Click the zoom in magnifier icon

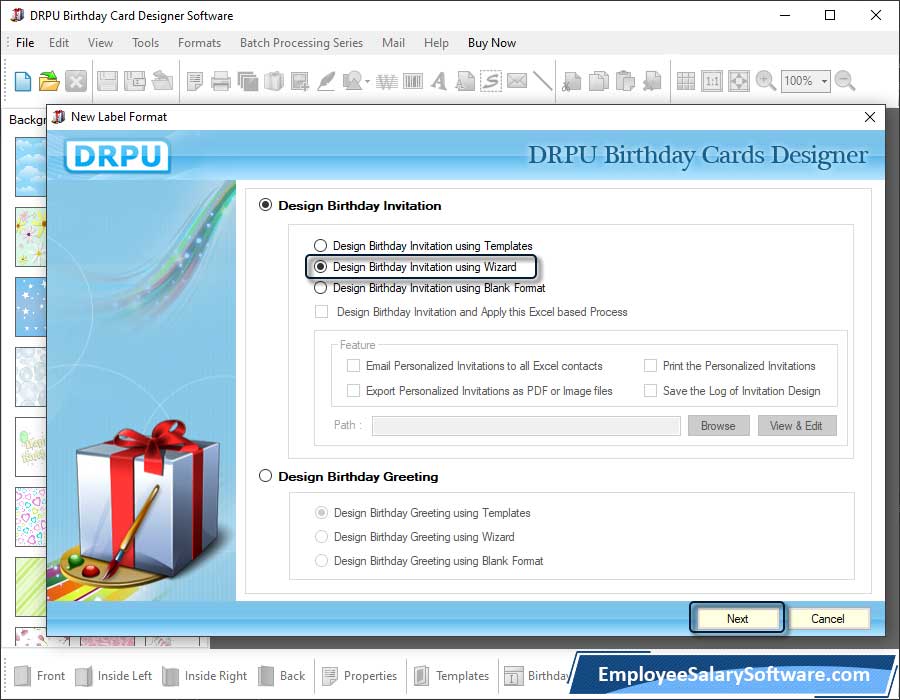point(766,81)
